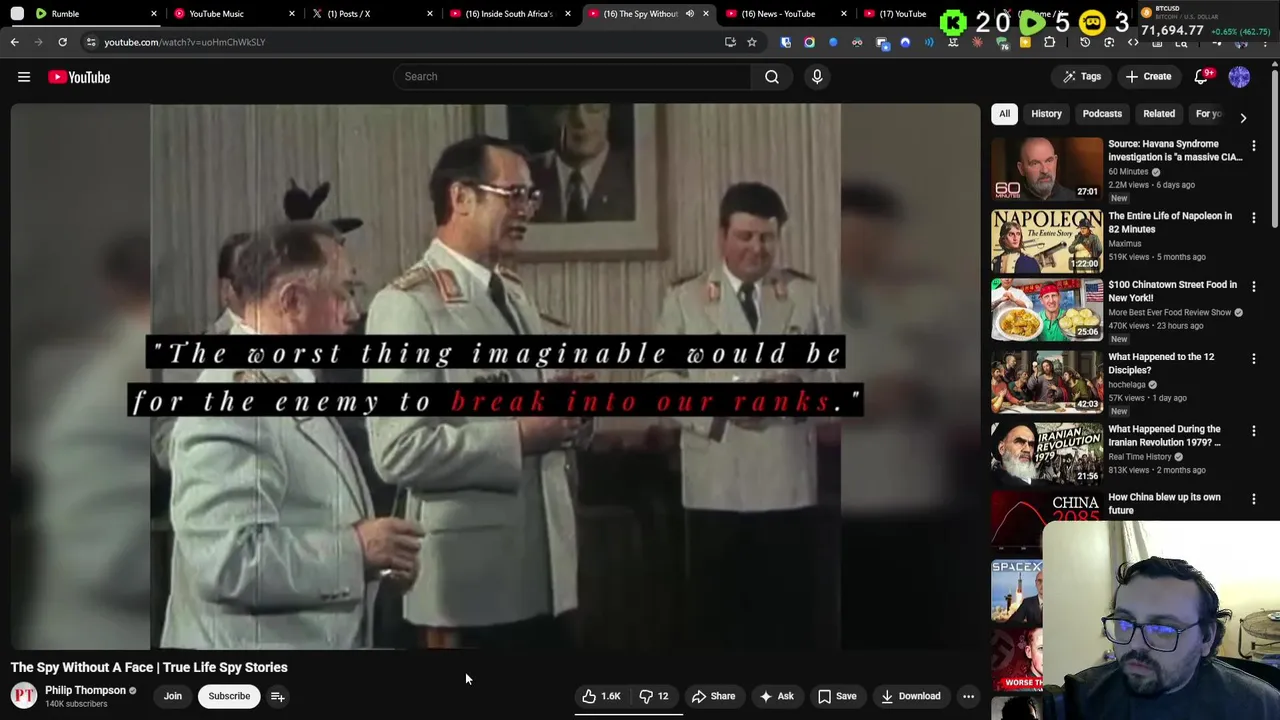This screenshot has width=1280, height=720.
Task: Click the search magnifier button
Action: coord(772,77)
